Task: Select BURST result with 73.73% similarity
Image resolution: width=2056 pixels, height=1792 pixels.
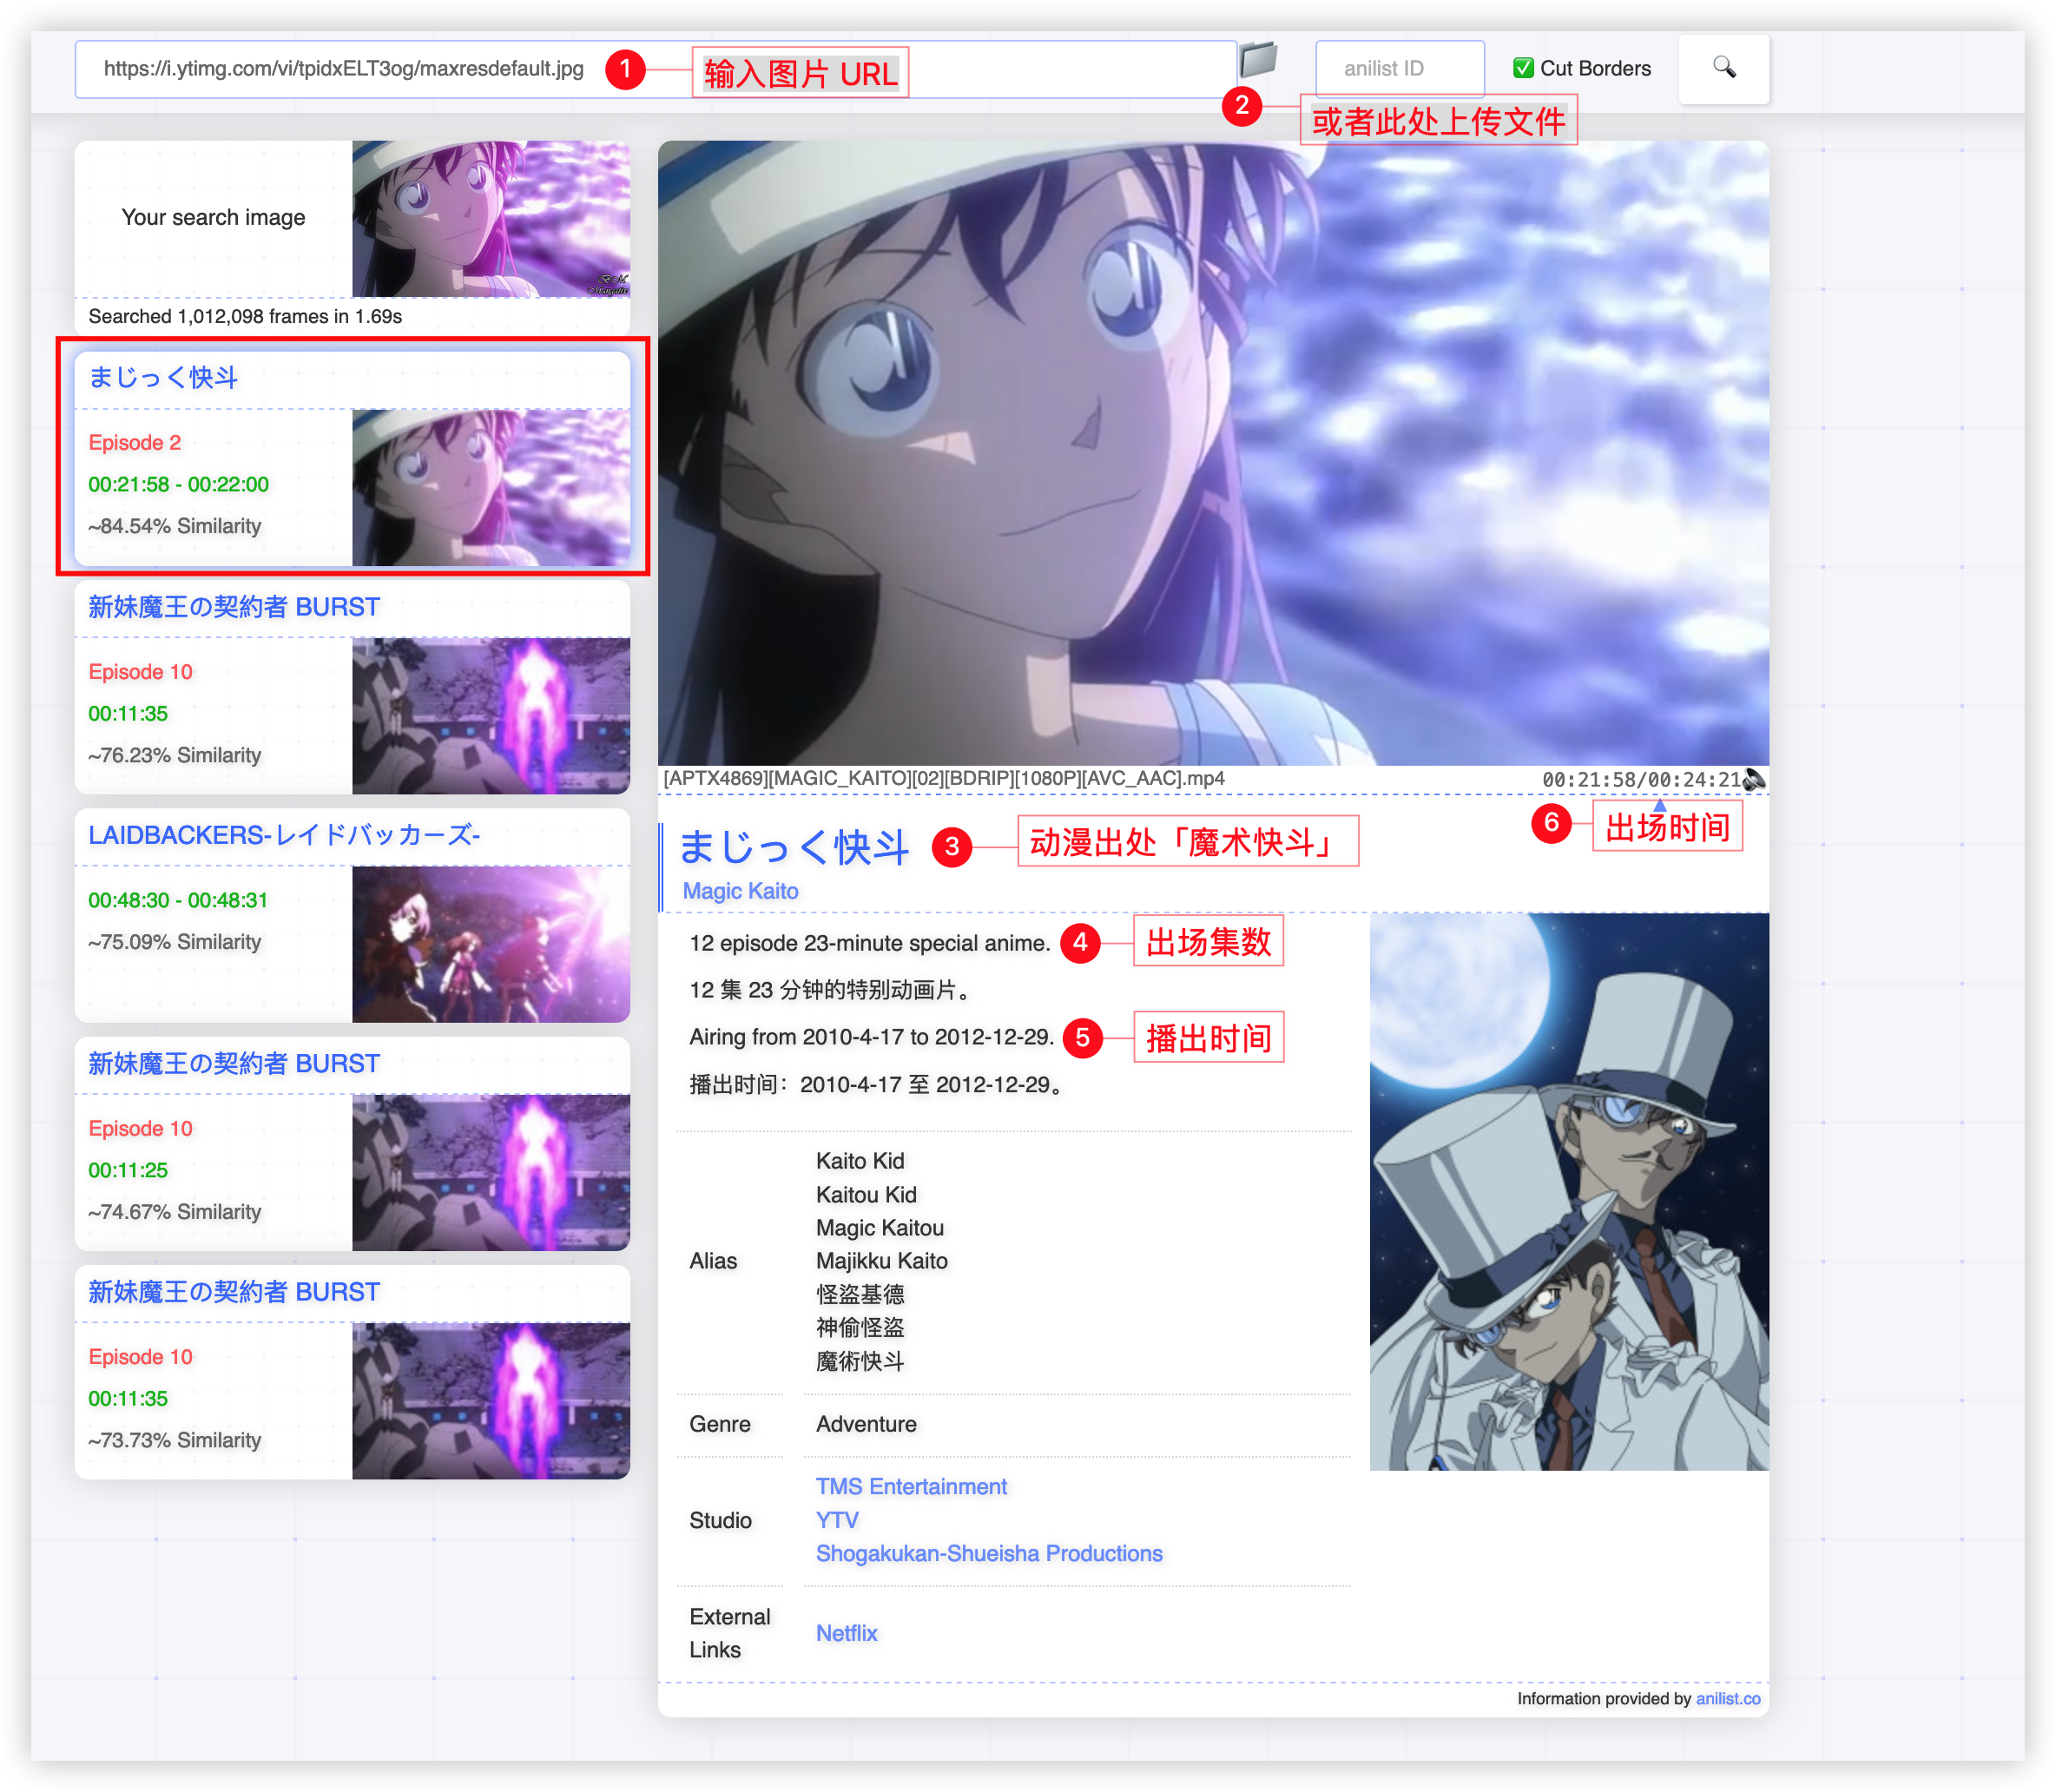Action: 352,1372
